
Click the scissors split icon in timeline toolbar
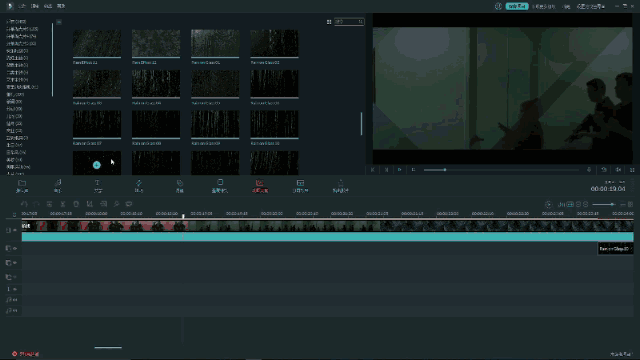pos(63,204)
